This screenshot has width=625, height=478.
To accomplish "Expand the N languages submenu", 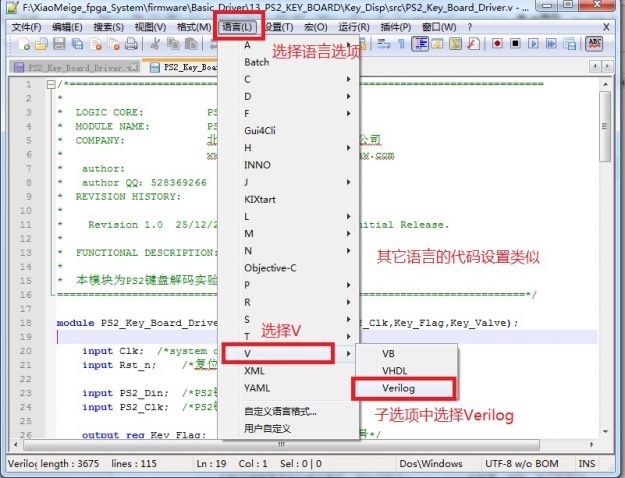I will pos(289,251).
